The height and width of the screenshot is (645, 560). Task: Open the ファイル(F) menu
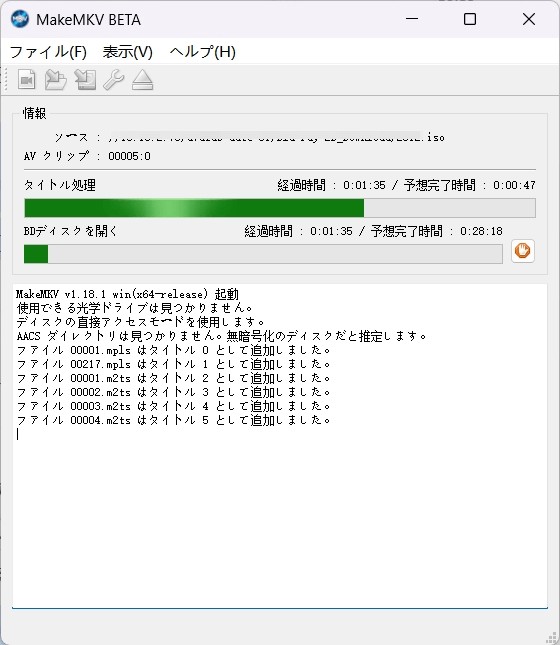point(48,52)
